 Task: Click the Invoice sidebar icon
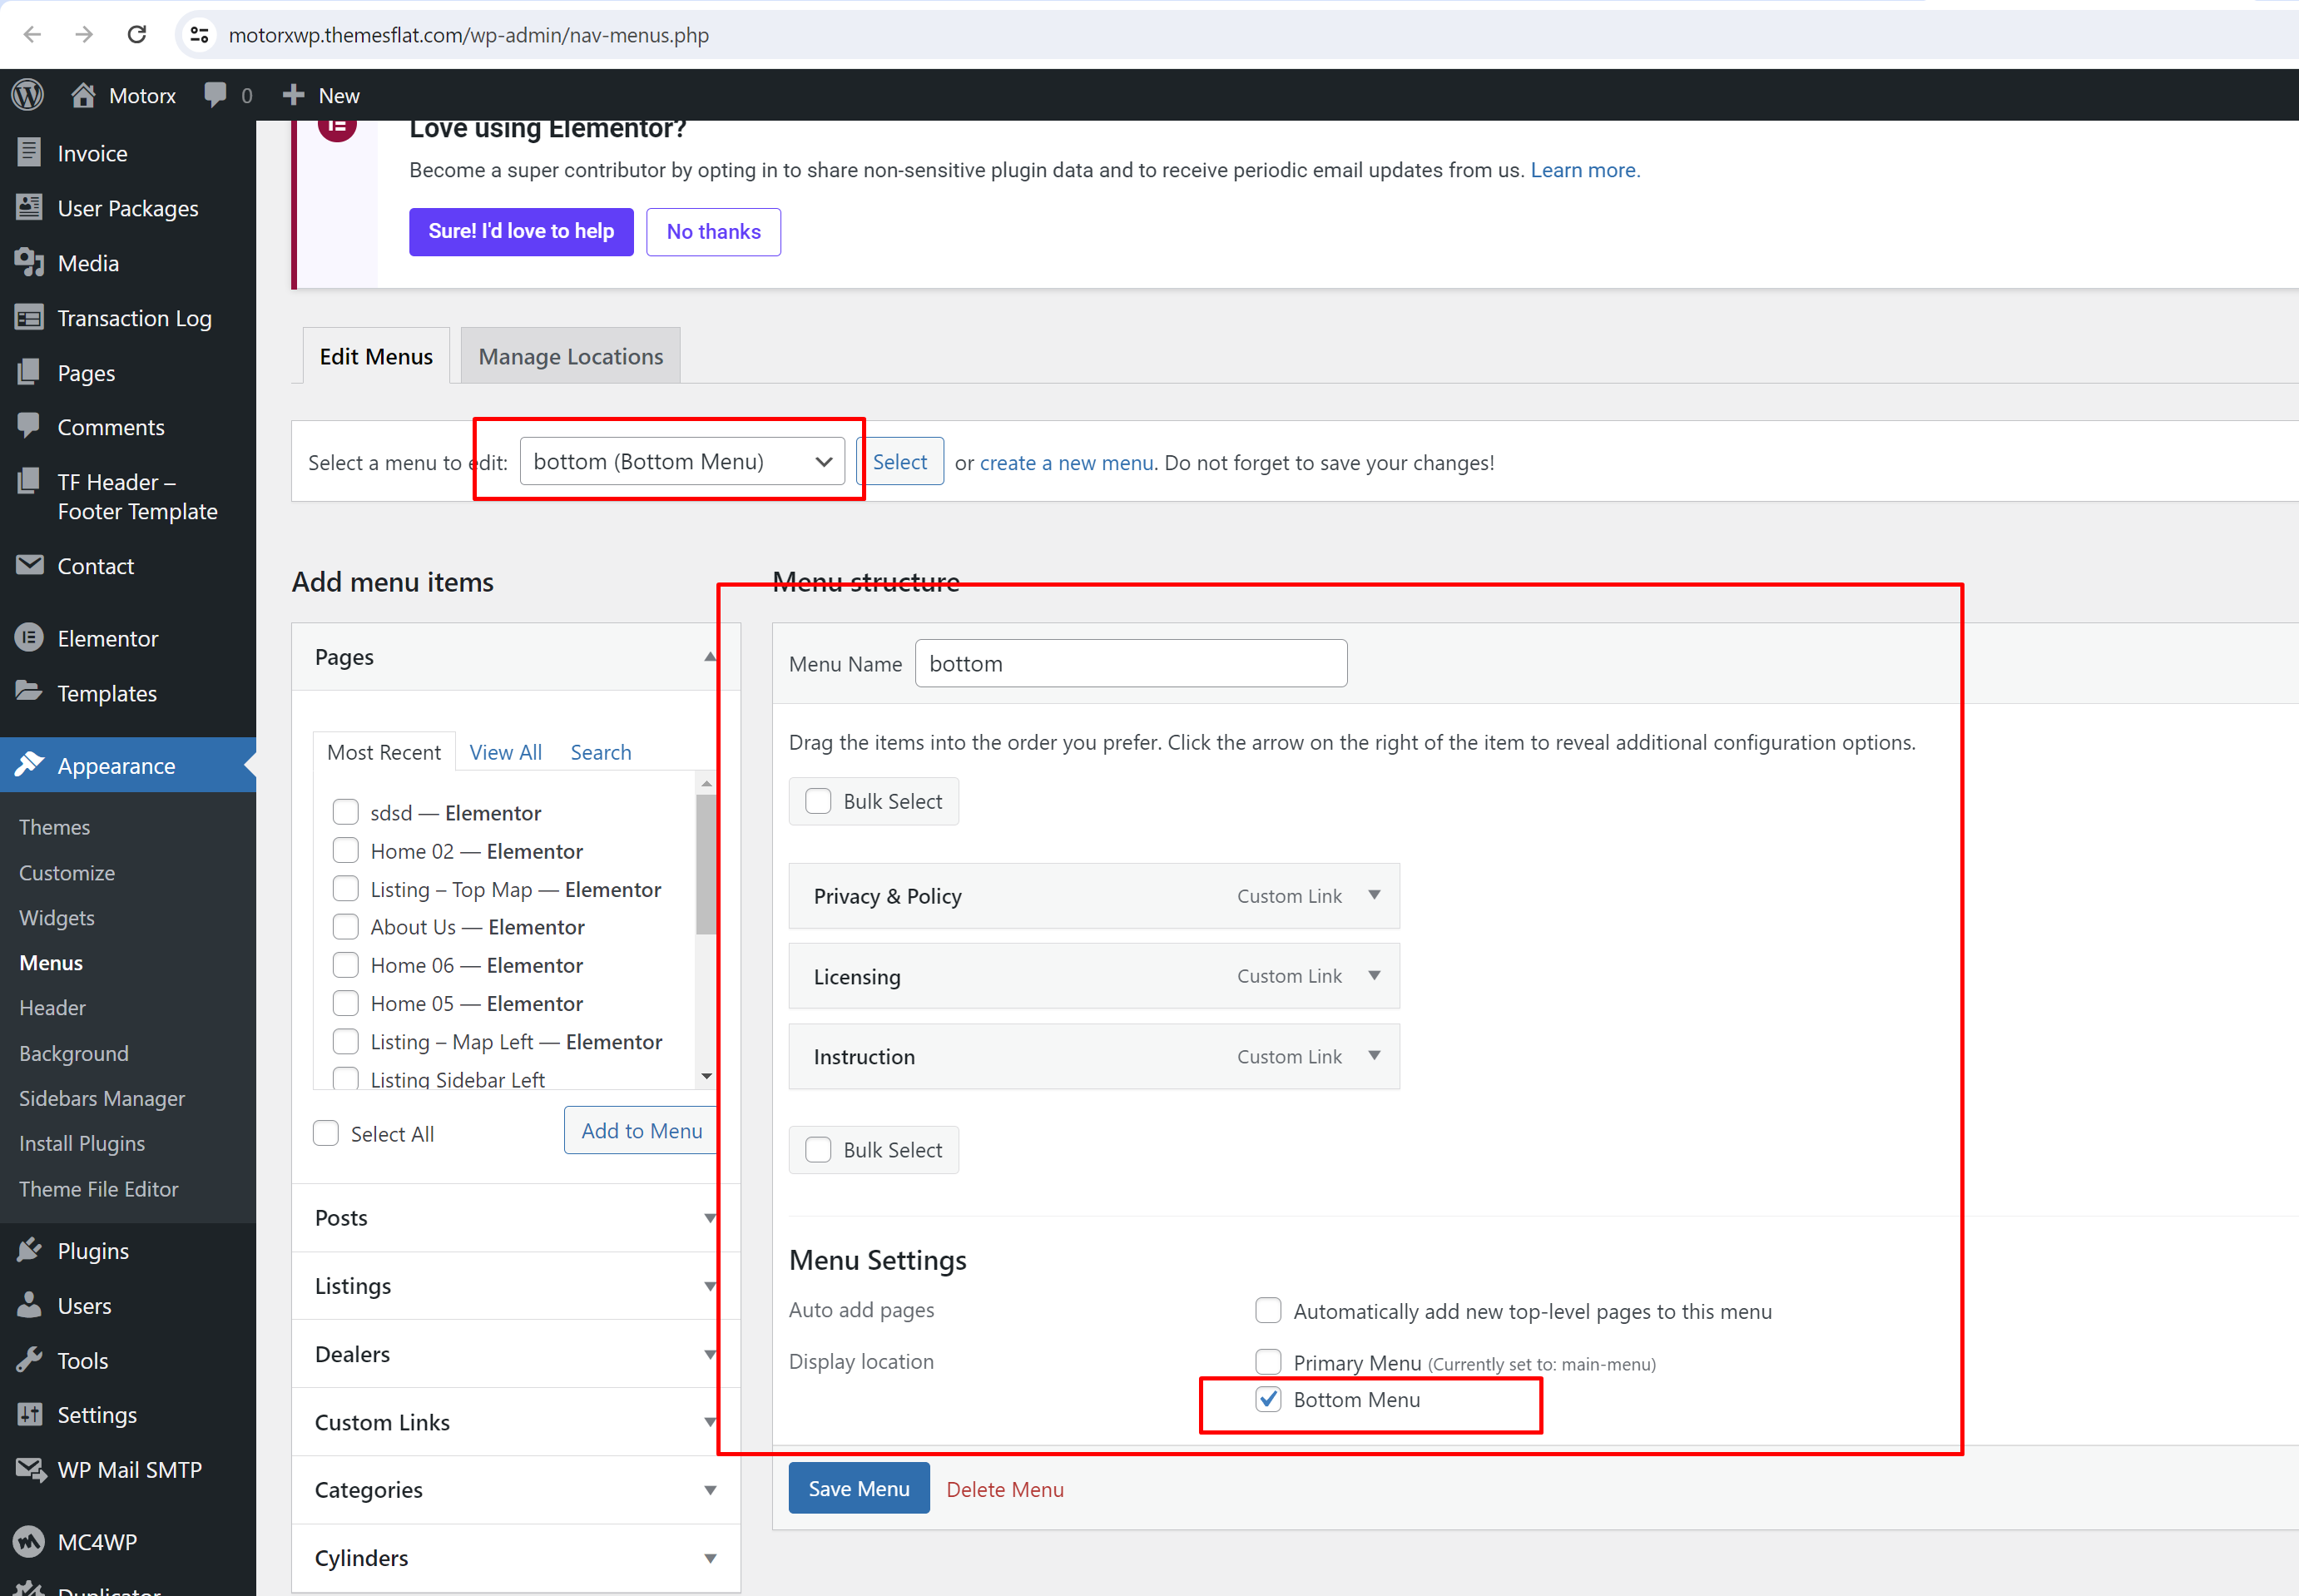[x=29, y=152]
